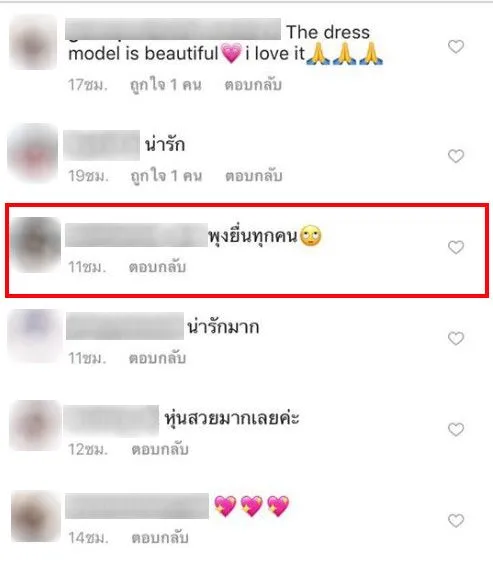Tap heart icon beside 19ชม. น่ารัก comment
The image size is (493, 567).
click(456, 156)
